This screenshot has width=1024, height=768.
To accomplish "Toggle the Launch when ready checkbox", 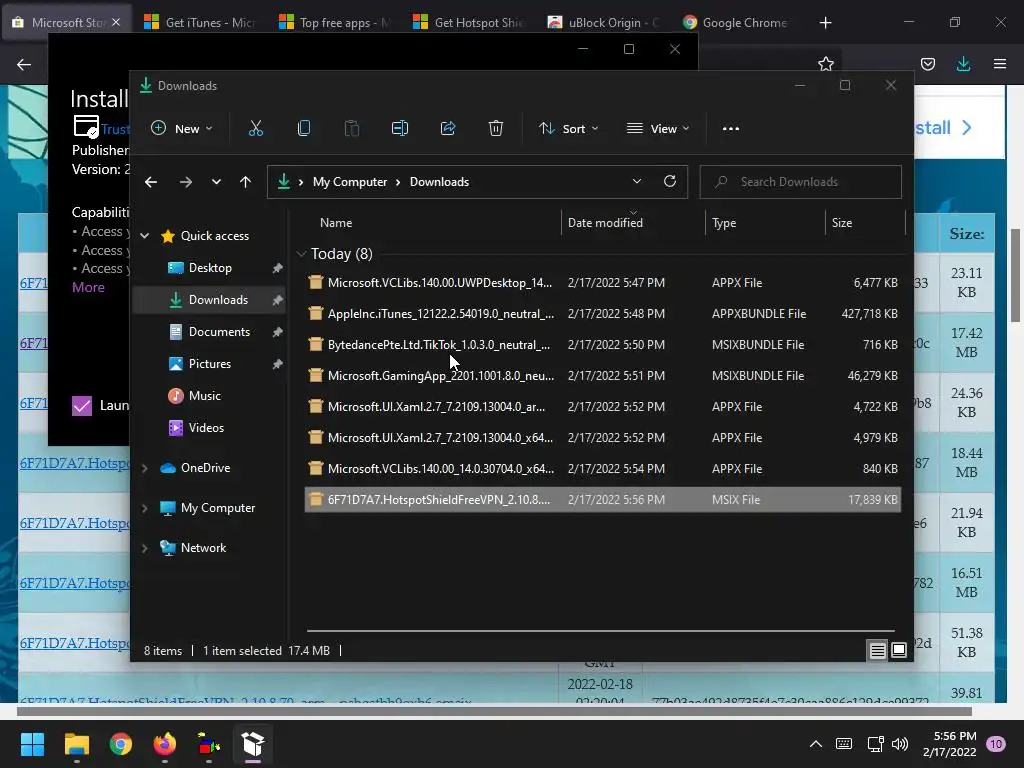I will [82, 406].
